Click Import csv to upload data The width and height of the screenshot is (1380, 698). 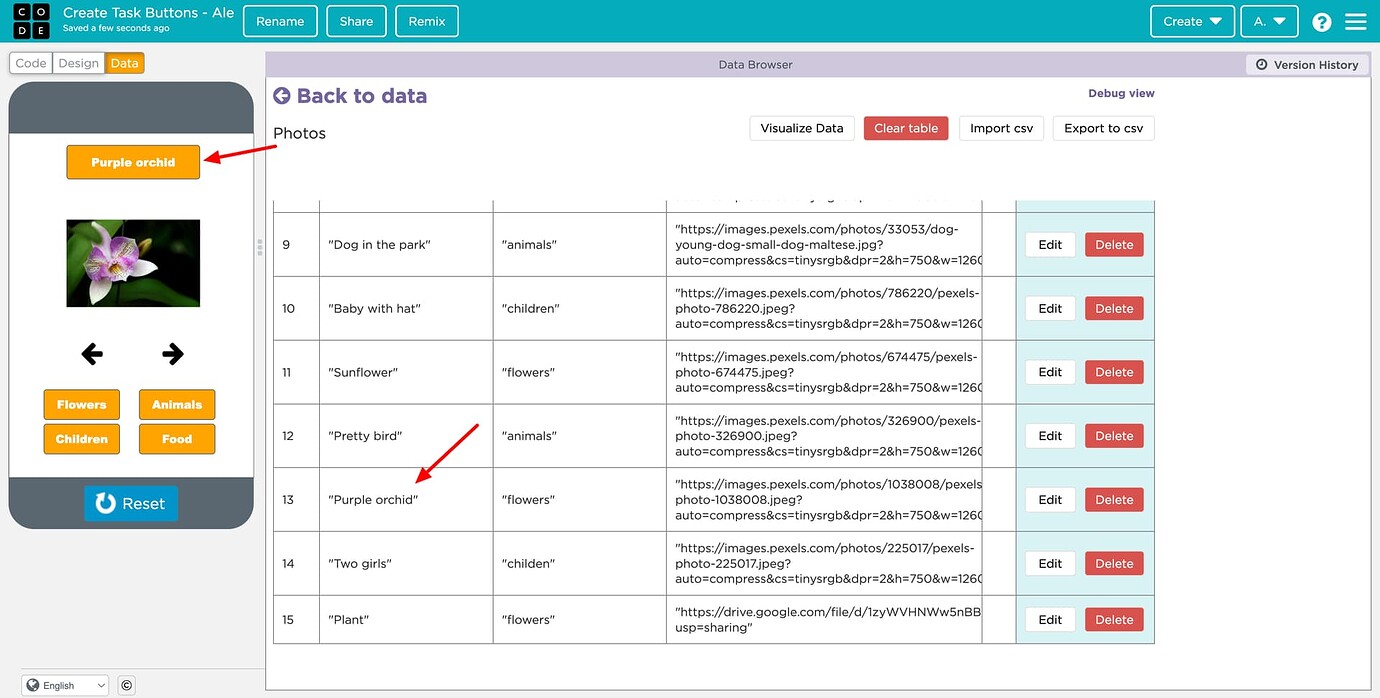point(1001,128)
